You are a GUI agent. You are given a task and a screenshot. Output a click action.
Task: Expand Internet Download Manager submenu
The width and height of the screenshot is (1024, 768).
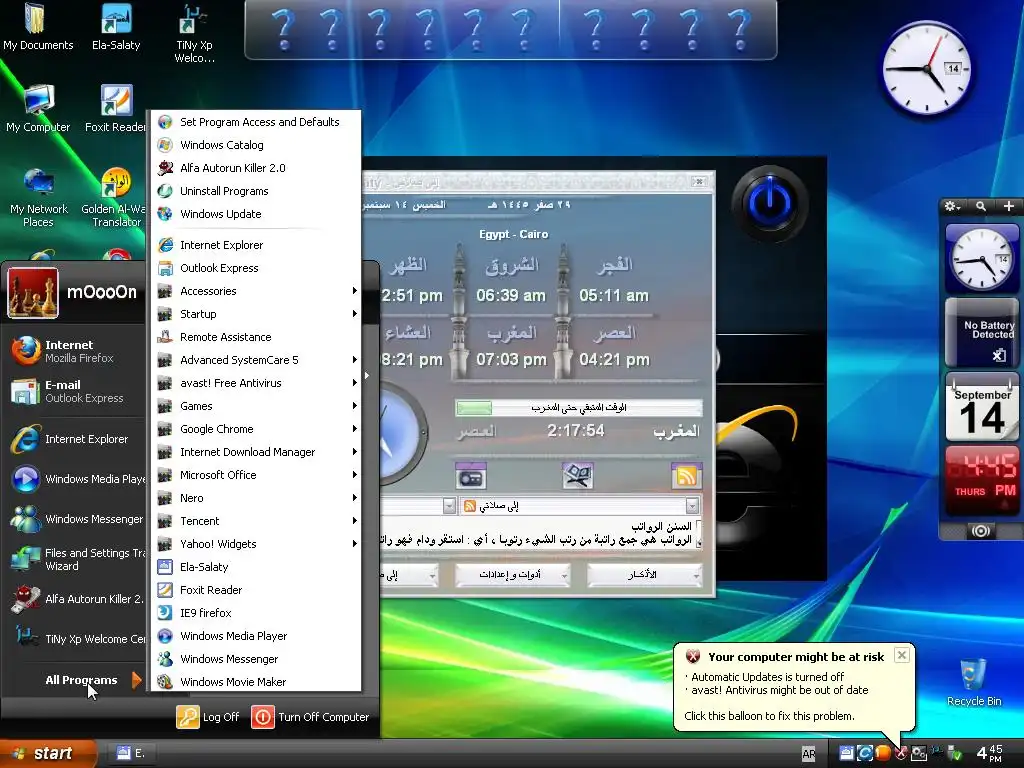click(x=258, y=452)
